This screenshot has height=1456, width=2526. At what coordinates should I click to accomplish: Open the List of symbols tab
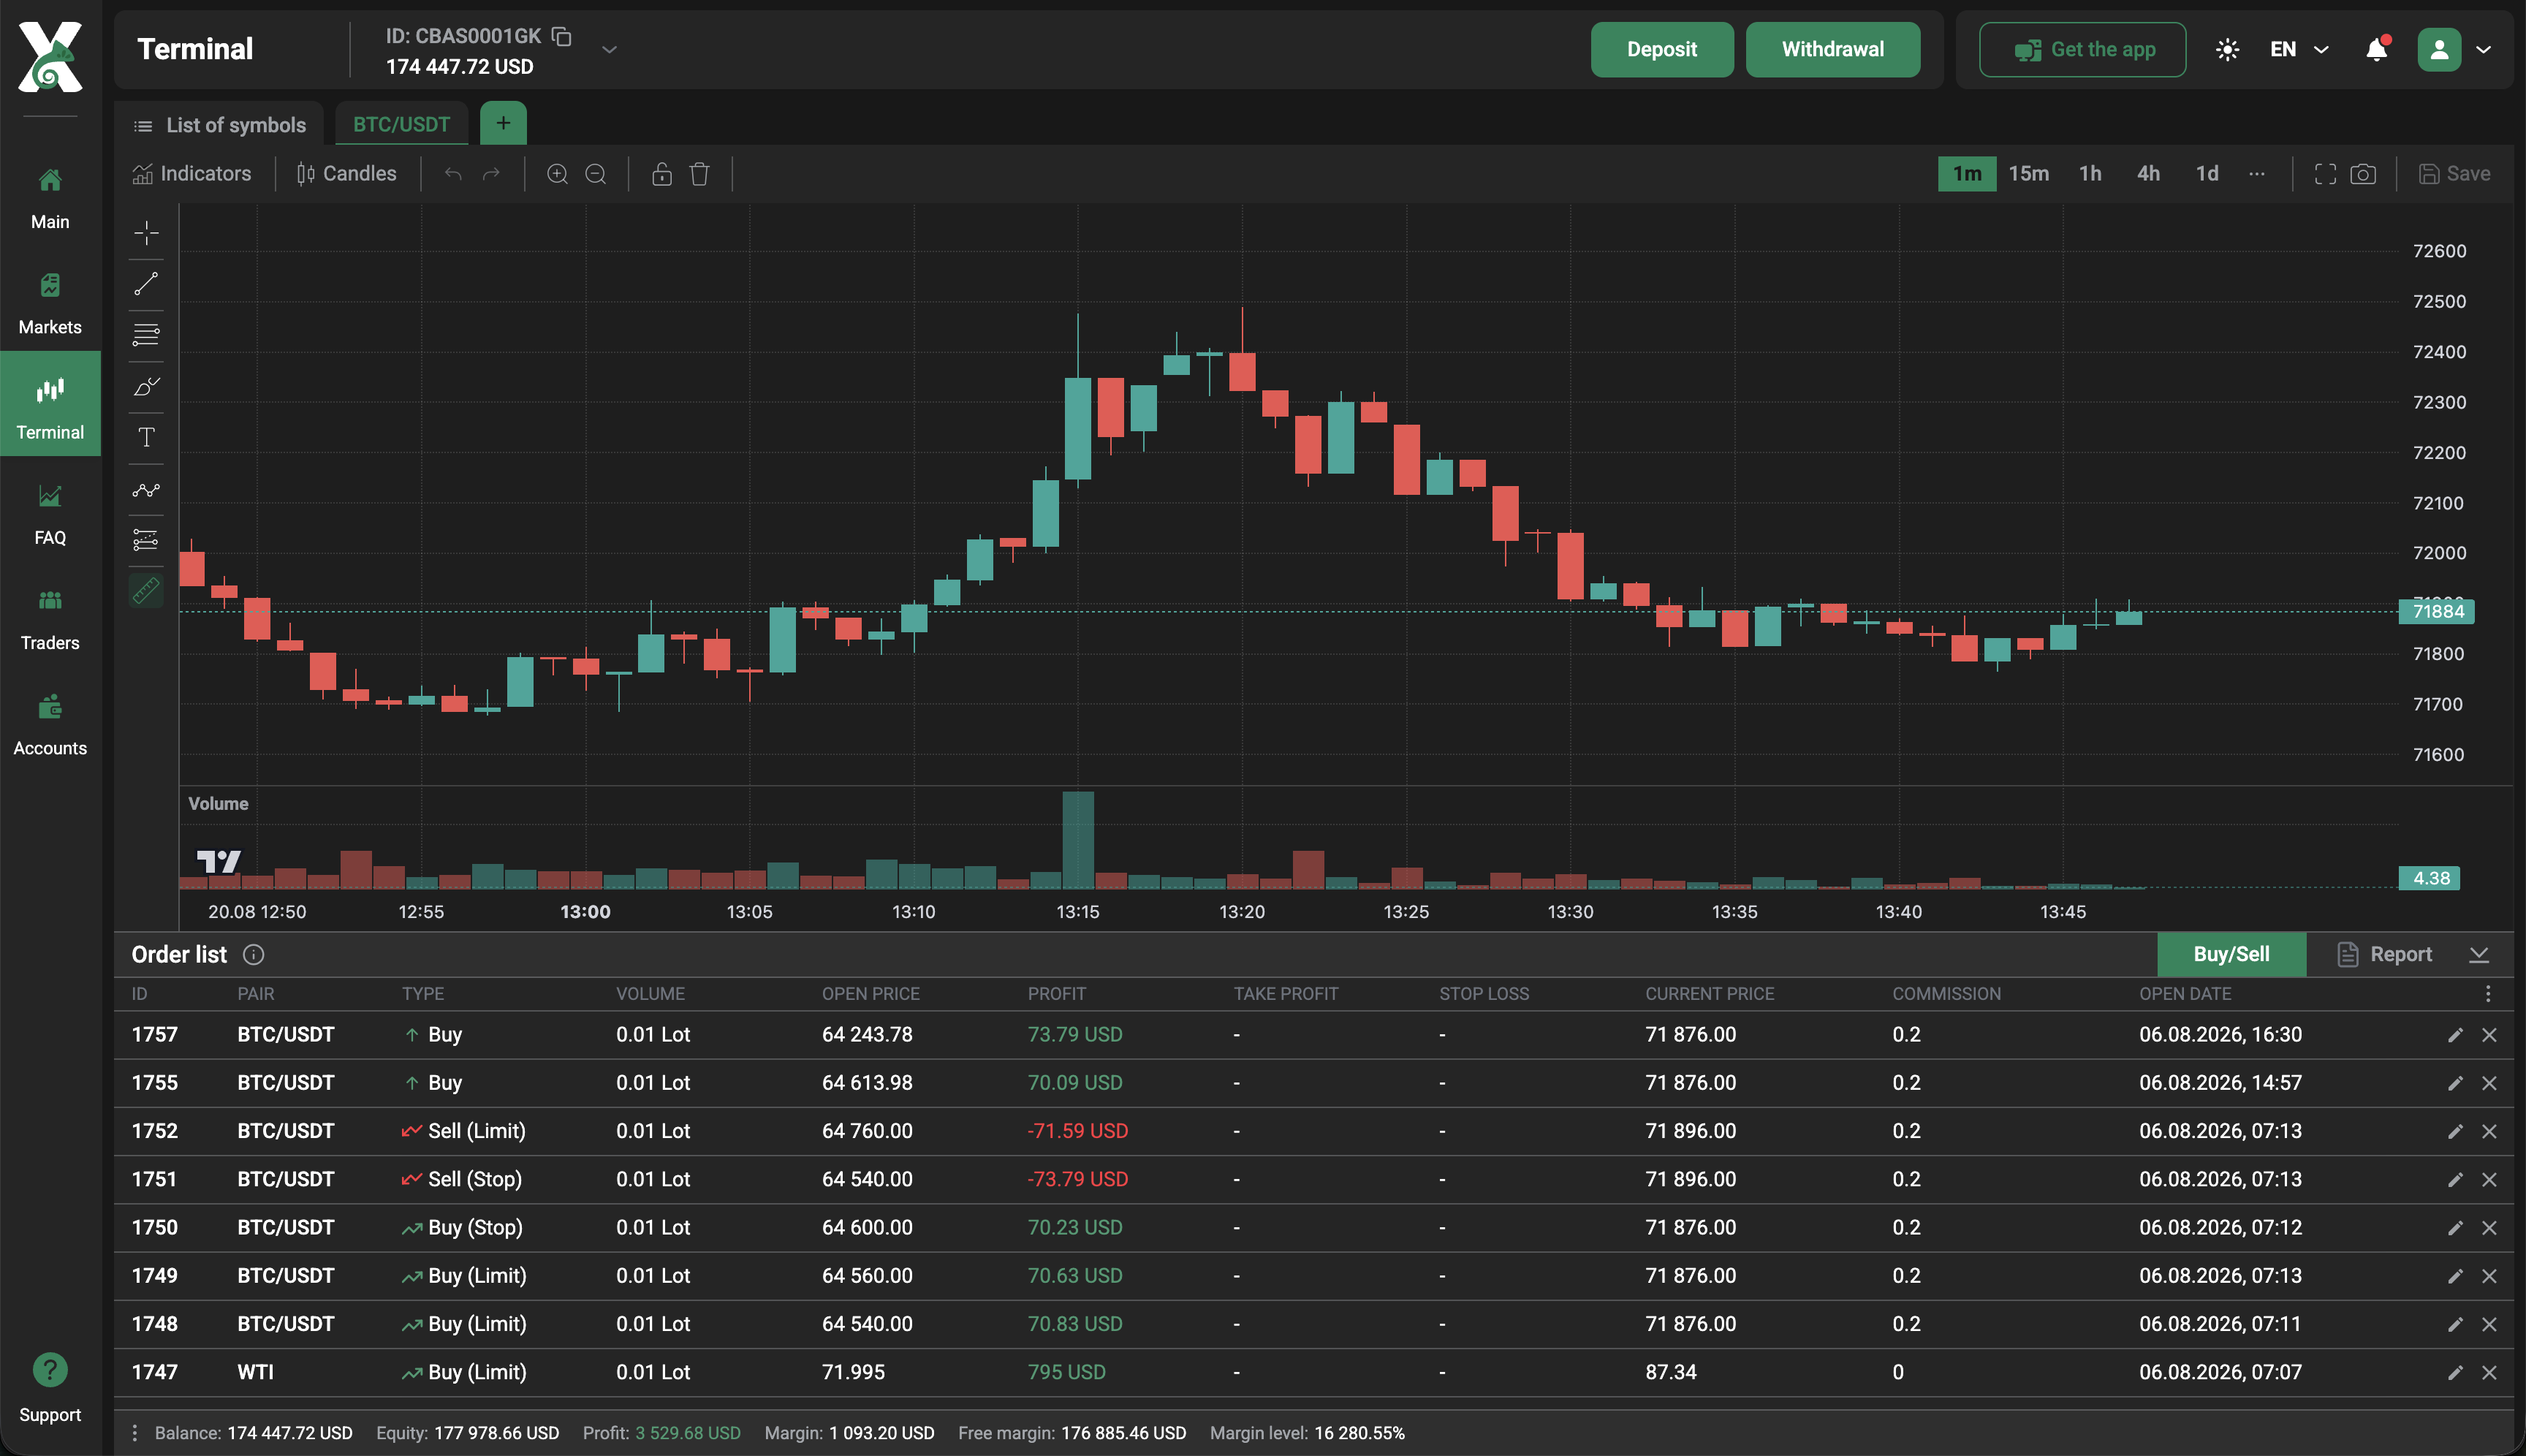[220, 125]
